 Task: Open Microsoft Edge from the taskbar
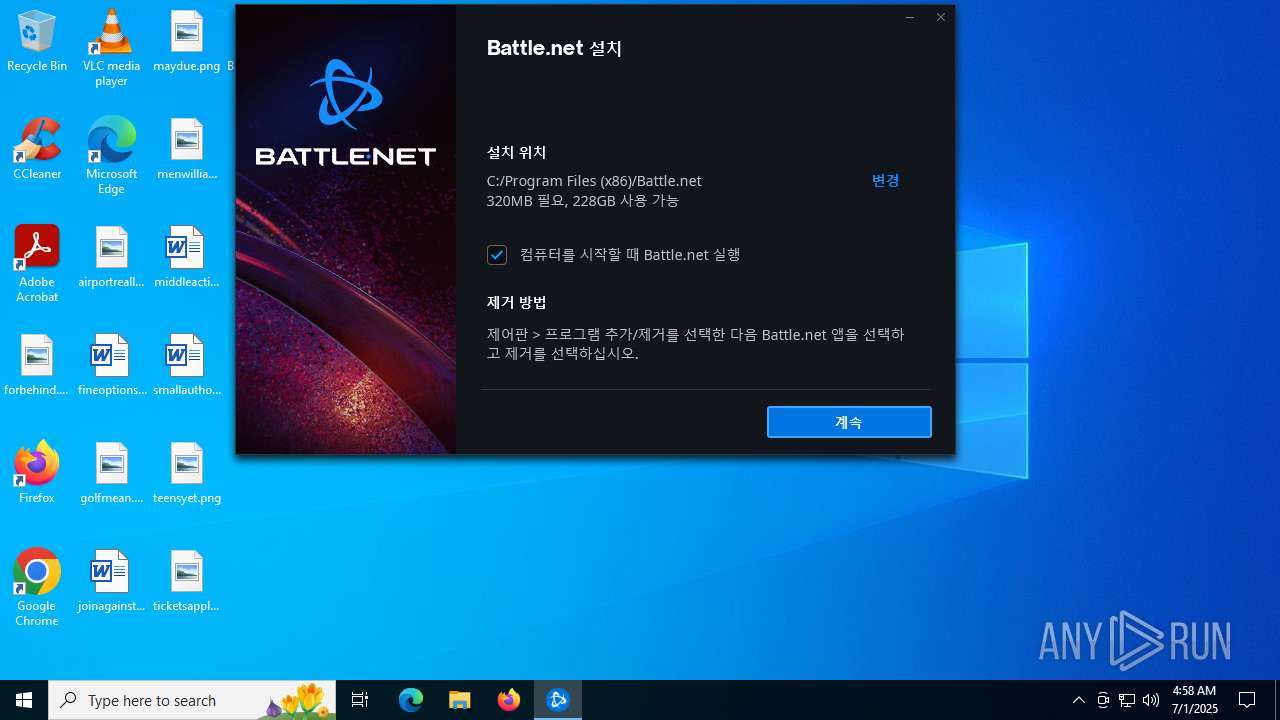coord(411,700)
